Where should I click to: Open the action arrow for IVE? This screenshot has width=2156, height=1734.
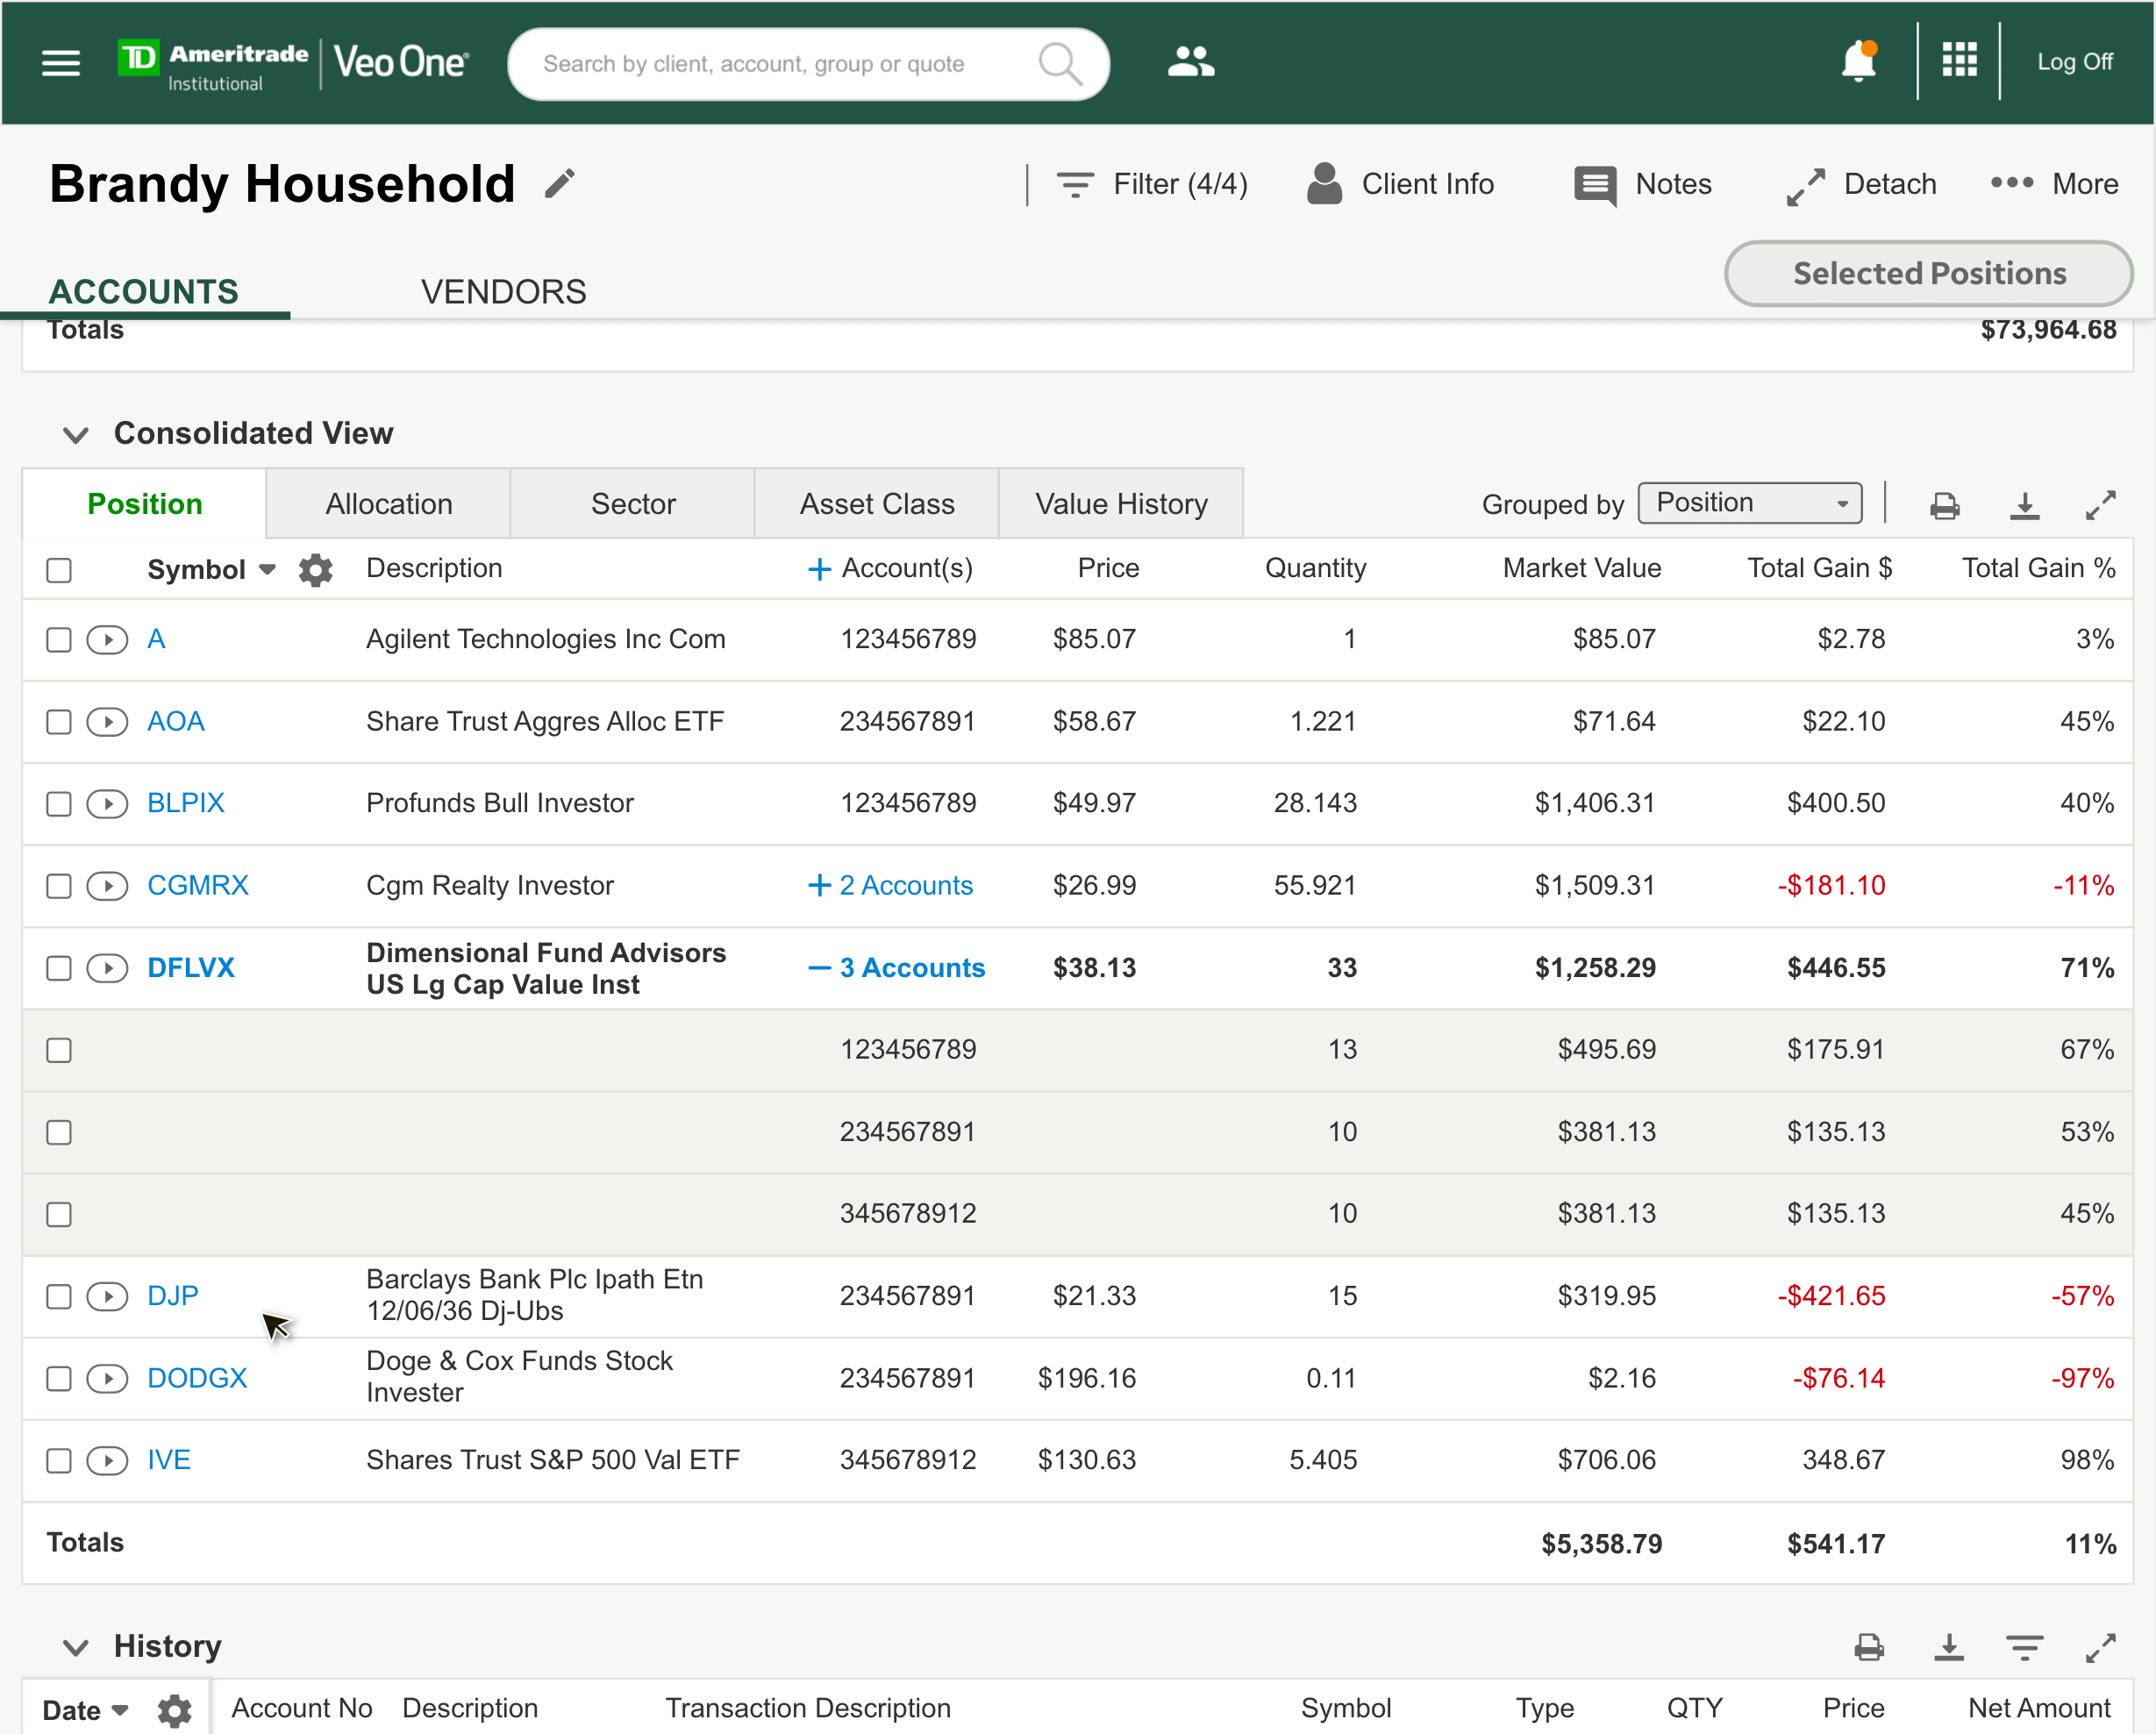(107, 1461)
